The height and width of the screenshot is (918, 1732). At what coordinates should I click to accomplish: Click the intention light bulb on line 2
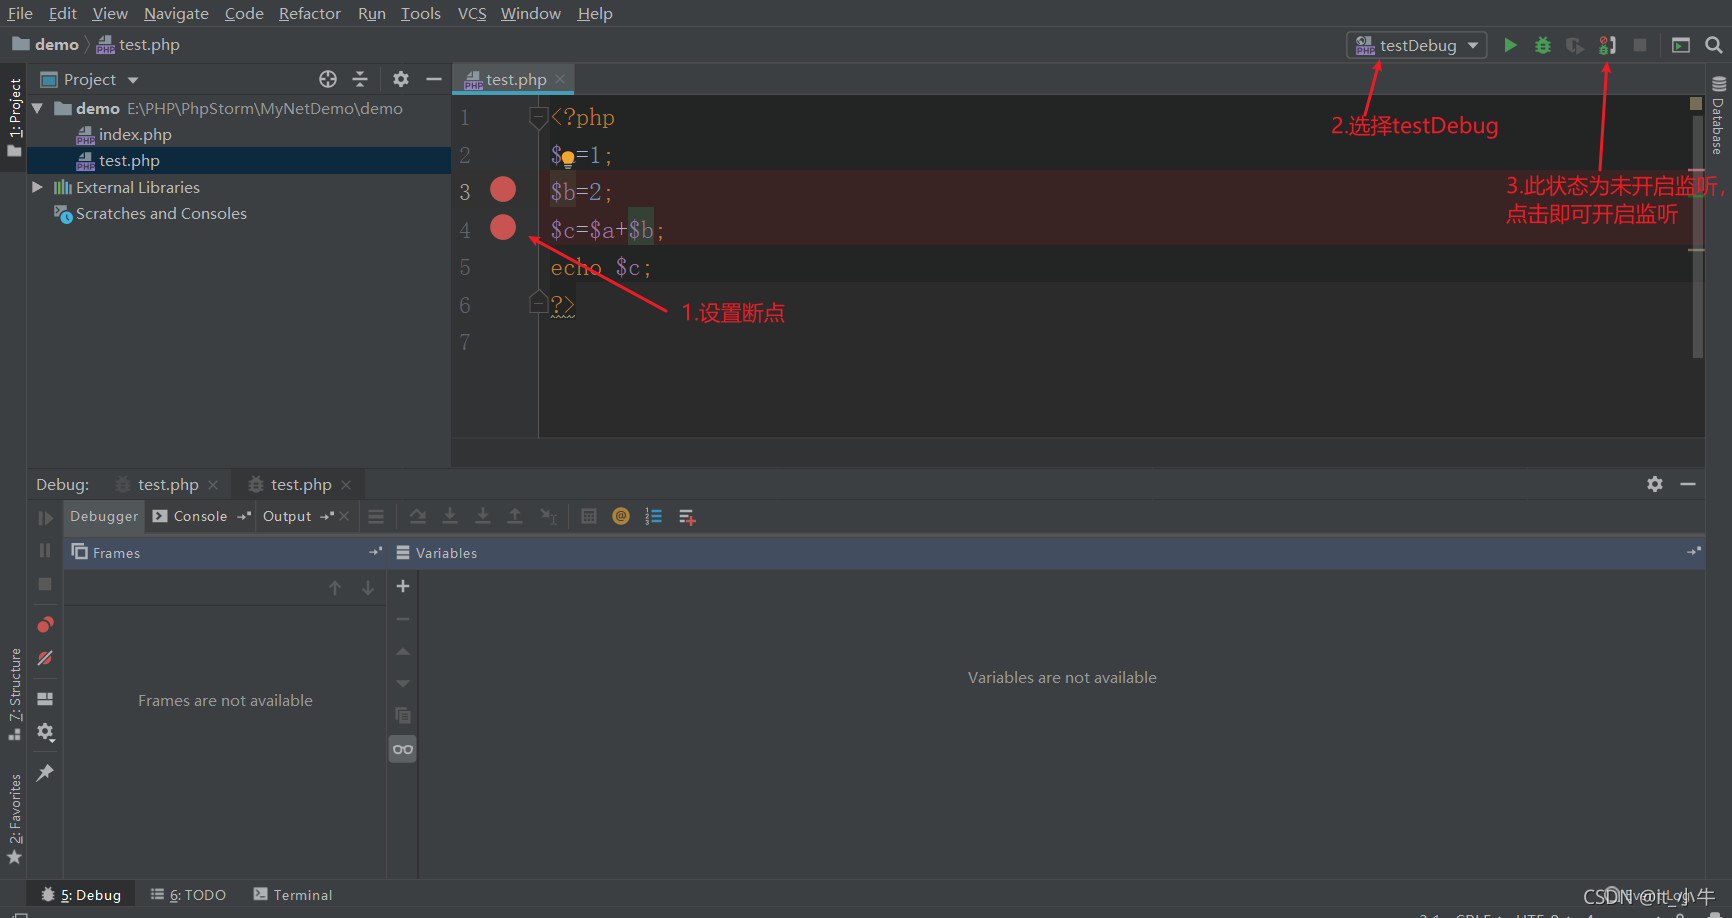coord(568,158)
